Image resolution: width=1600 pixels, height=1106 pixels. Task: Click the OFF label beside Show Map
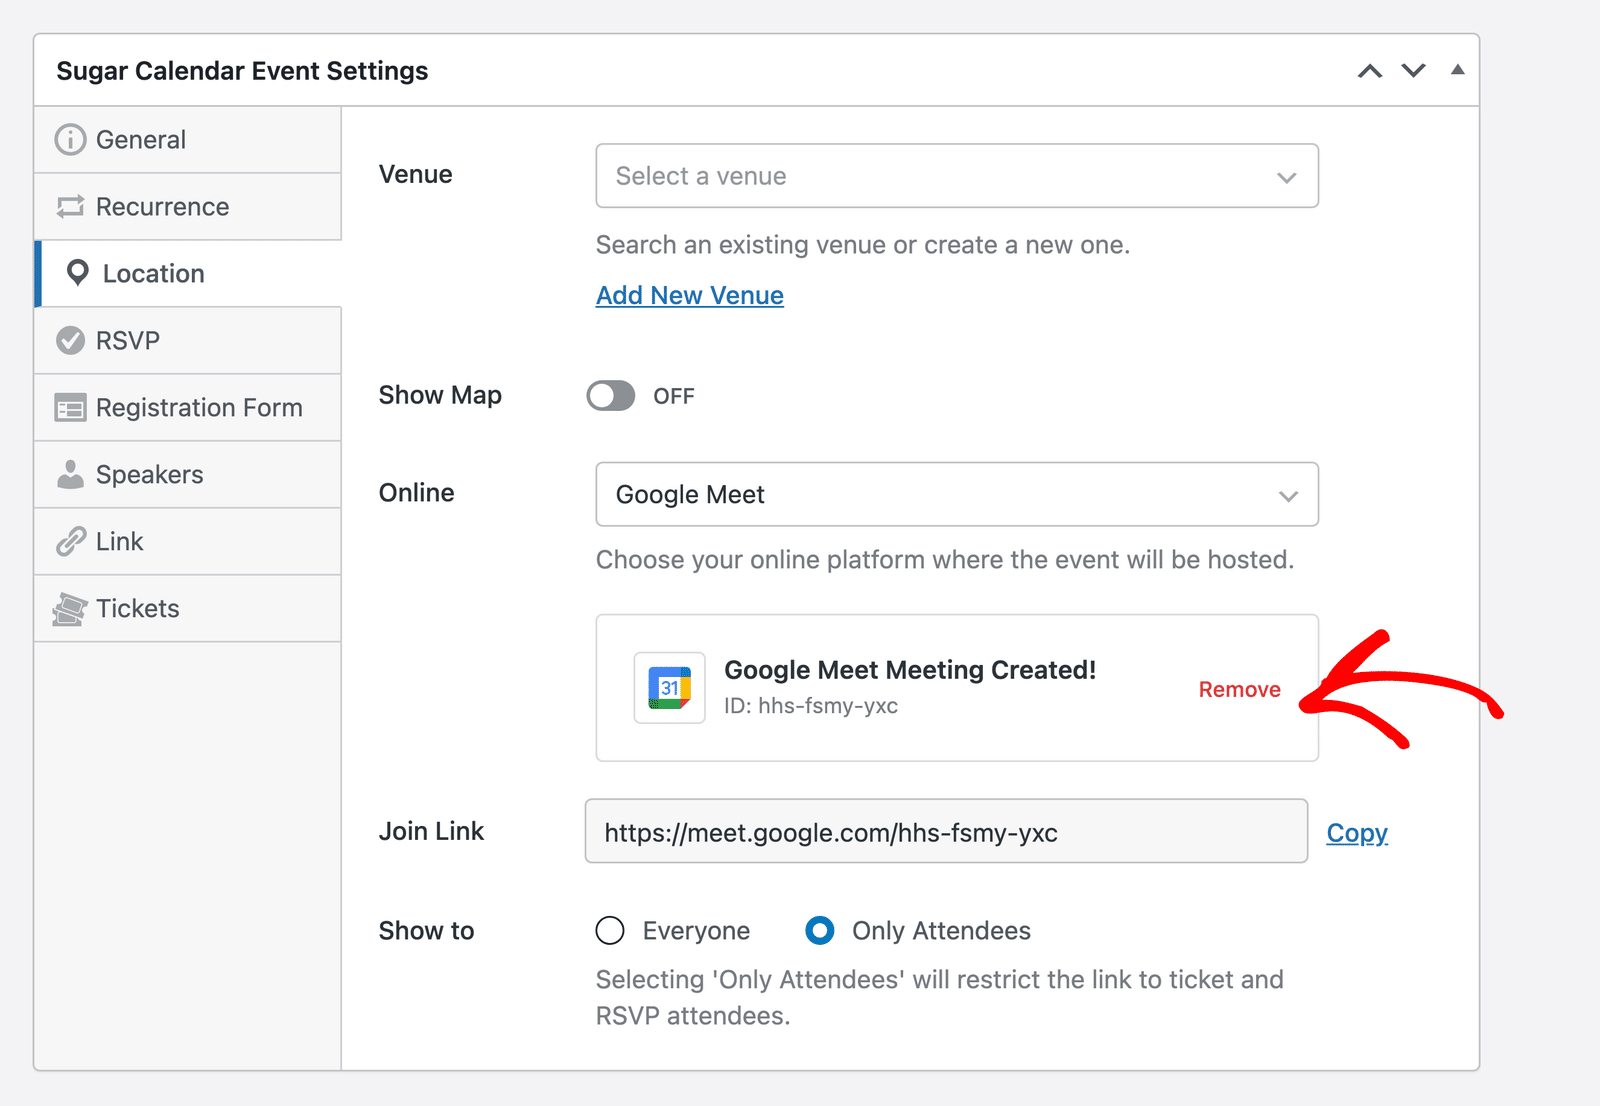tap(674, 396)
